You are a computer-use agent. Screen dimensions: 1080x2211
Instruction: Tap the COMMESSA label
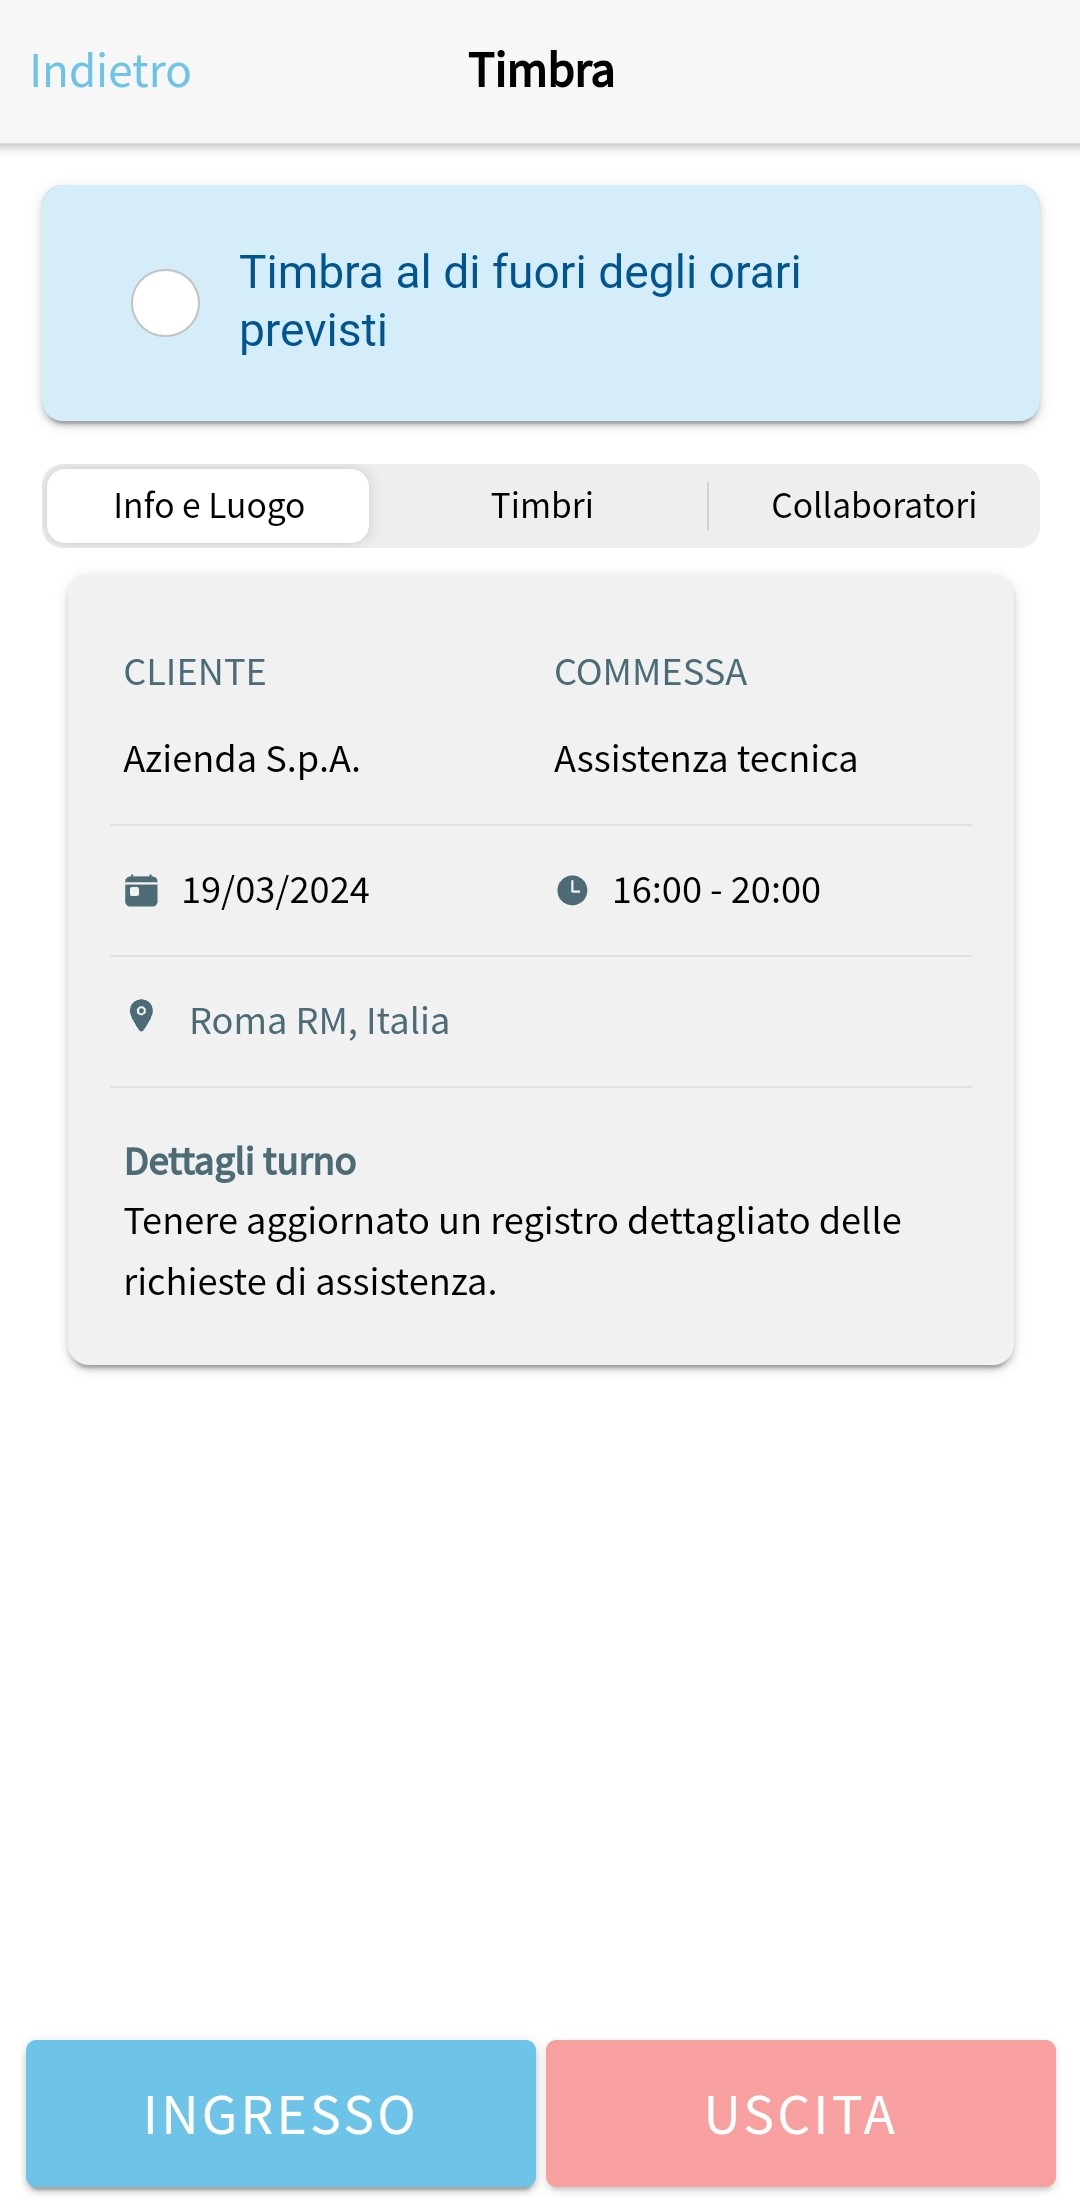tap(651, 673)
